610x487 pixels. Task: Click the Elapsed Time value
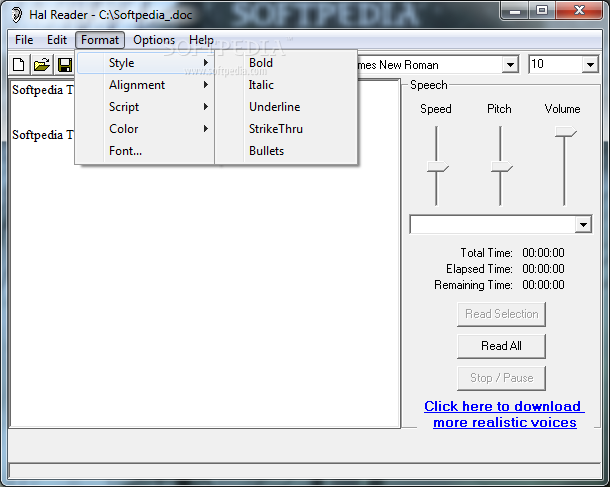(x=543, y=269)
